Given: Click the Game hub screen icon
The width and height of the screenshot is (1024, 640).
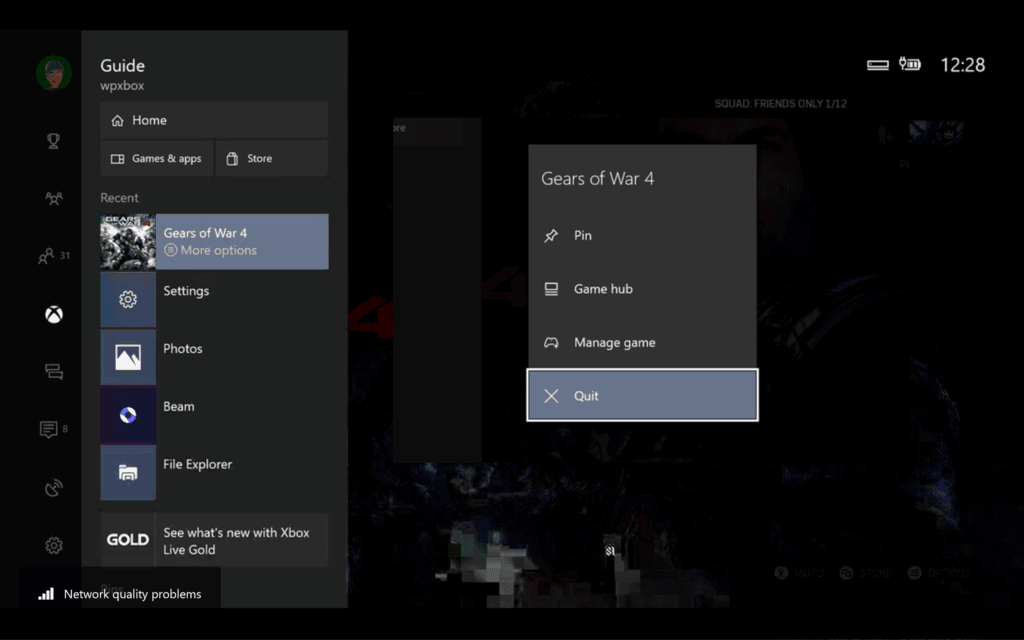Looking at the screenshot, I should click(551, 289).
